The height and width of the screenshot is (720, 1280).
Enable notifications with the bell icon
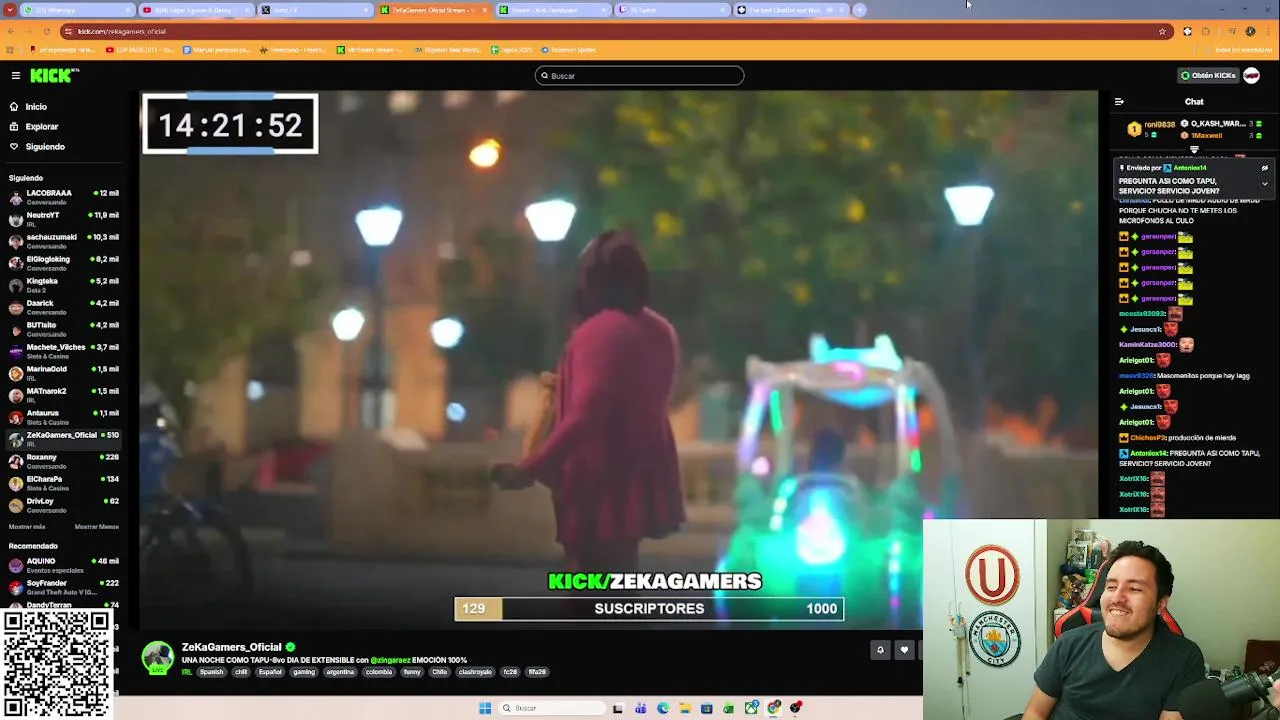click(x=880, y=650)
